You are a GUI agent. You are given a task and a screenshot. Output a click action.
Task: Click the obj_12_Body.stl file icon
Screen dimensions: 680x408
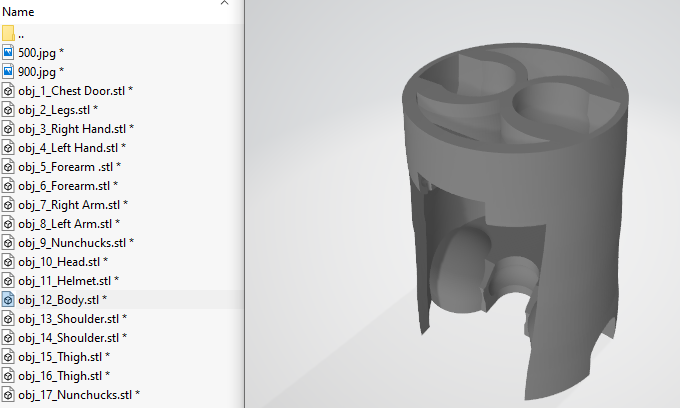click(x=8, y=300)
